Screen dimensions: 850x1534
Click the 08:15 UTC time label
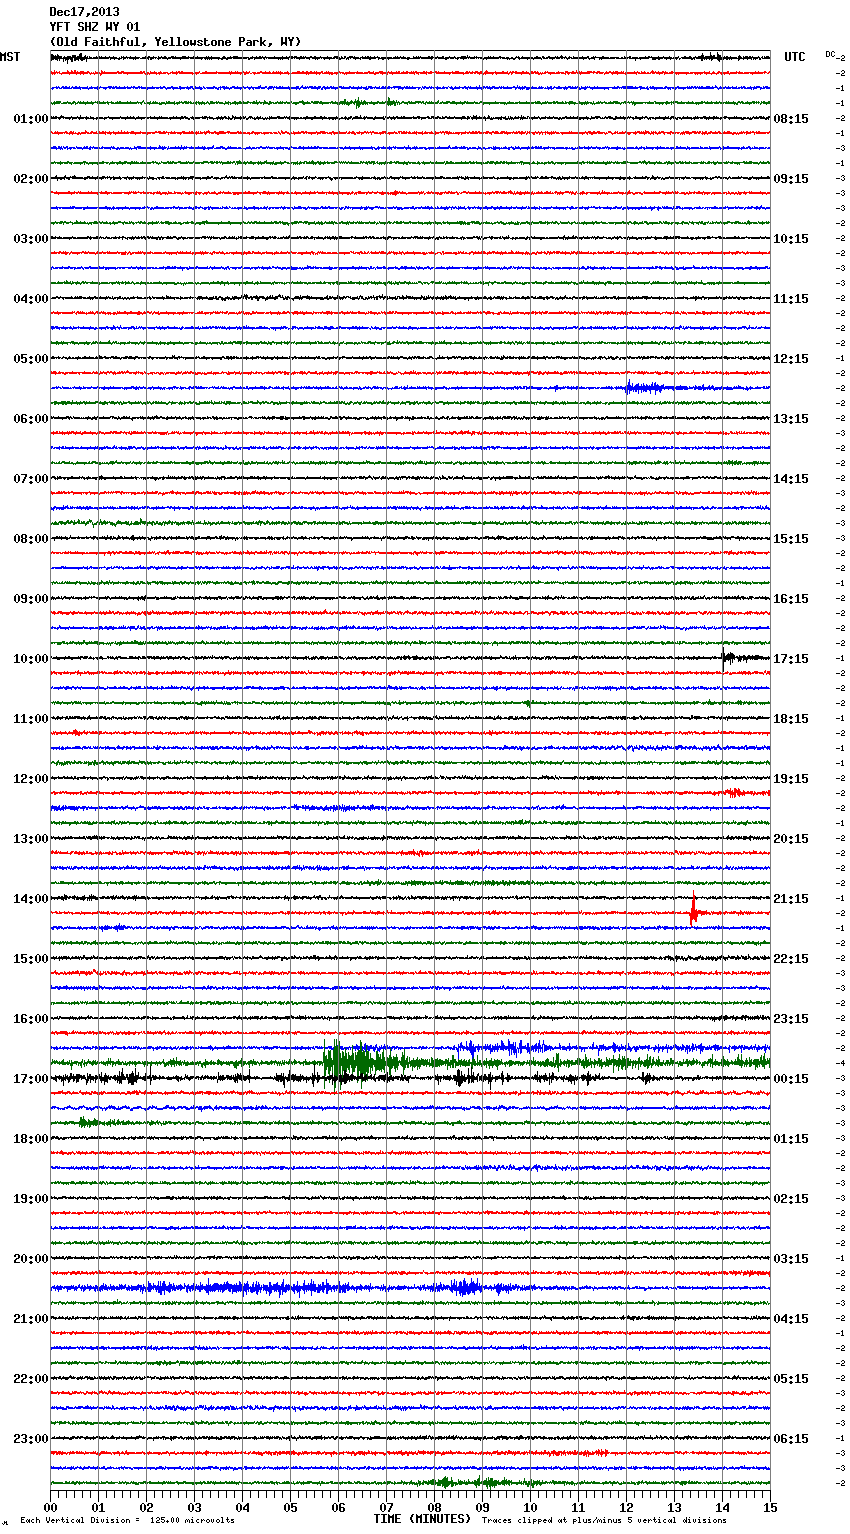[791, 119]
